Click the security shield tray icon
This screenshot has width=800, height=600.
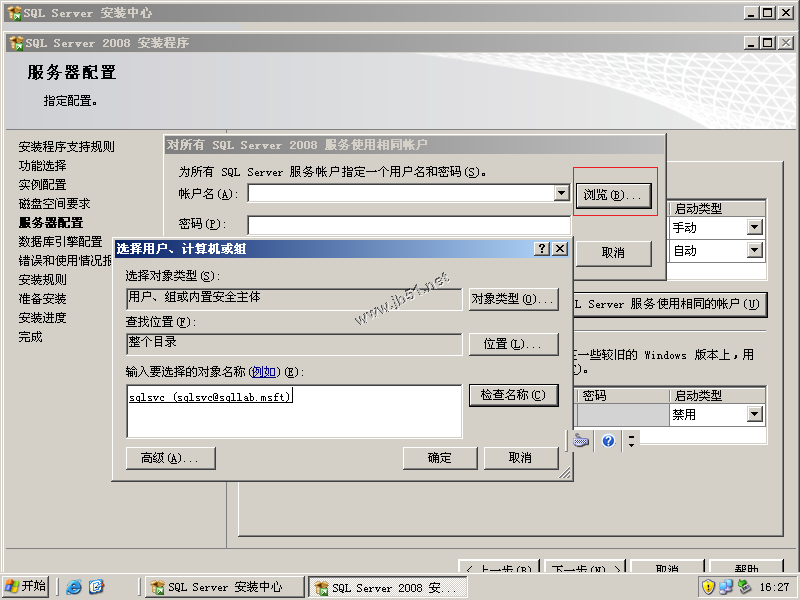[708, 587]
